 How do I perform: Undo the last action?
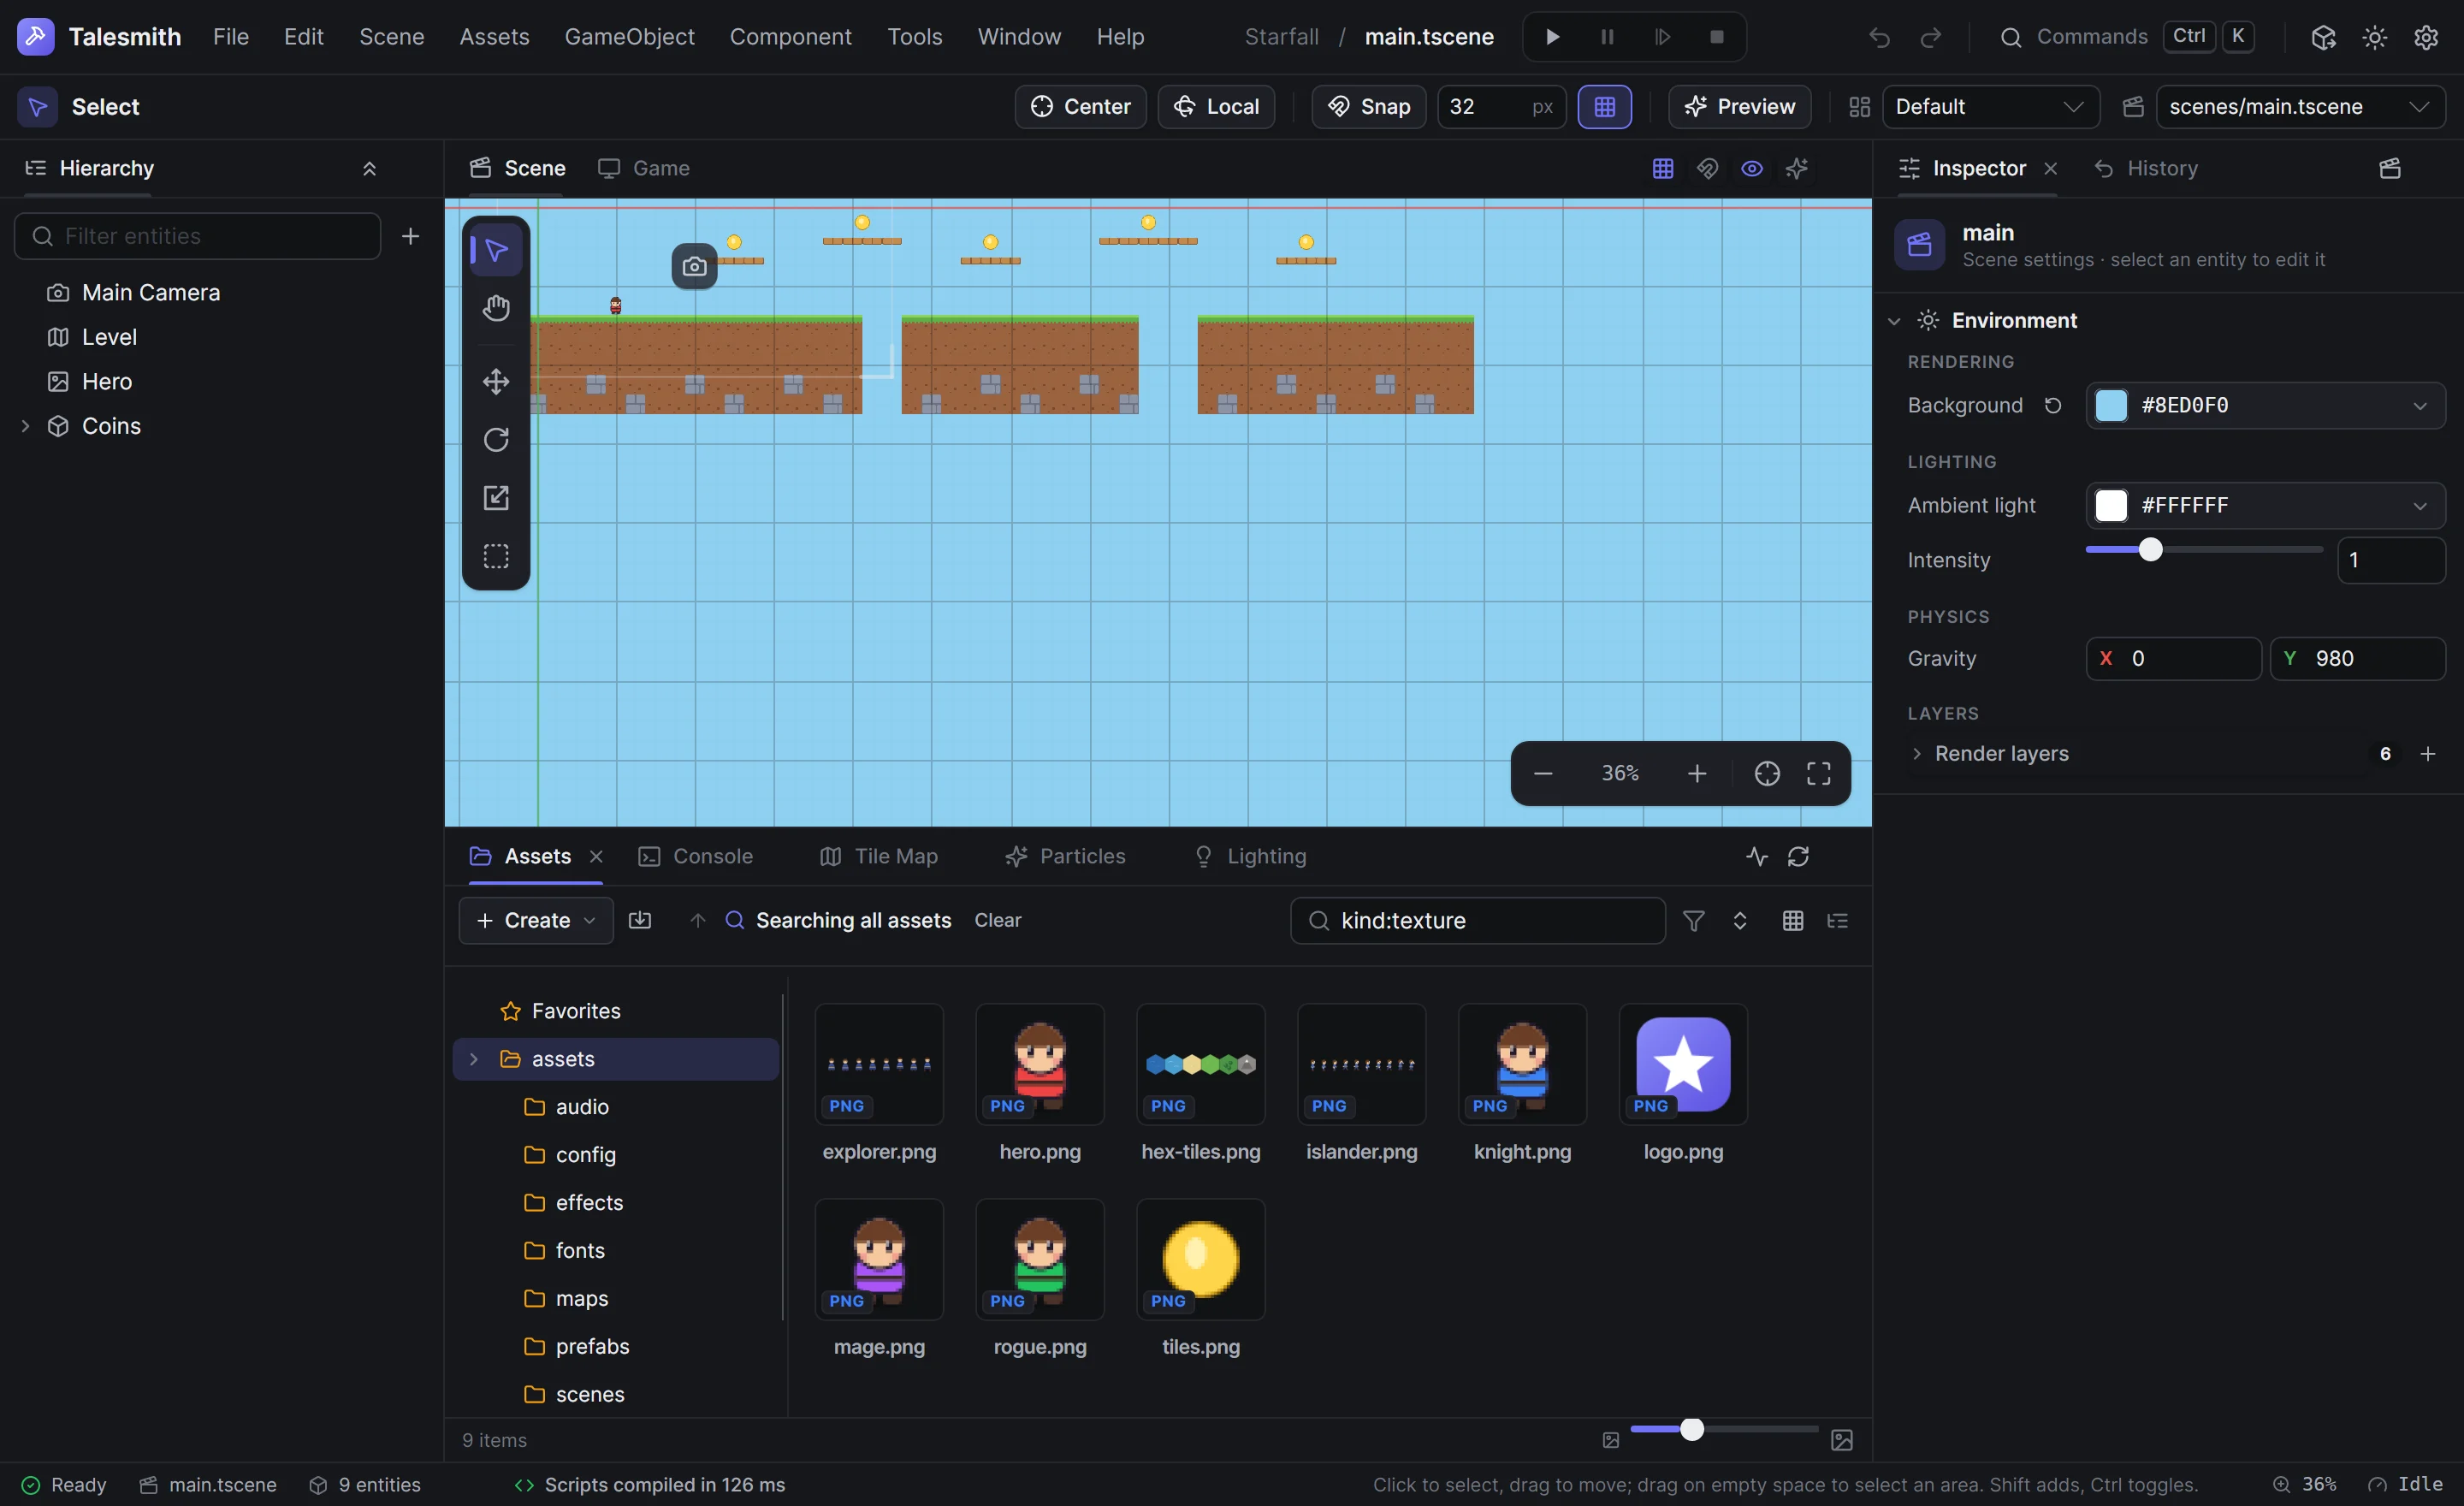1879,37
